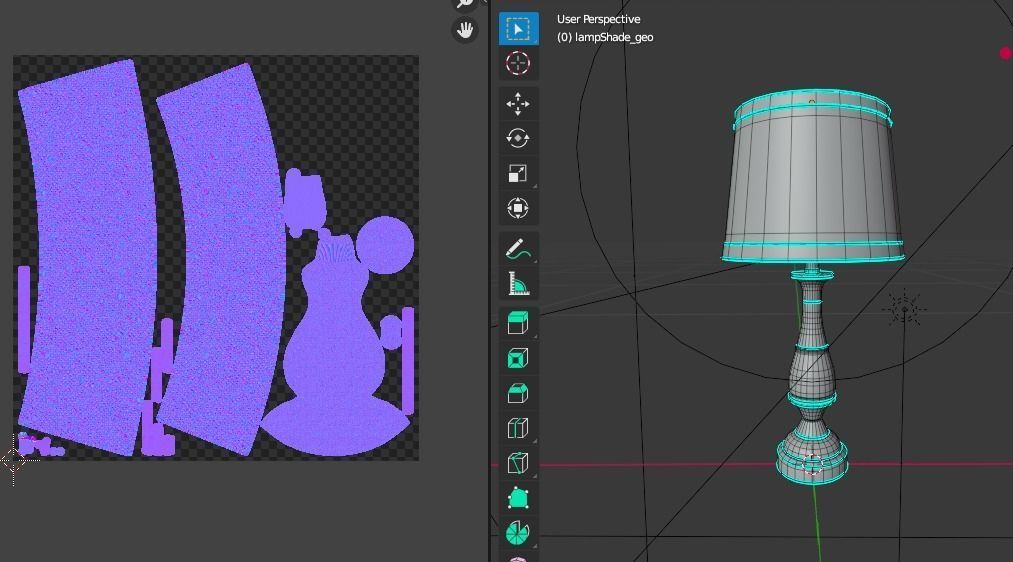Viewport: 1013px width, 562px height.
Task: Choose the Extrude Region tool
Action: tap(518, 323)
